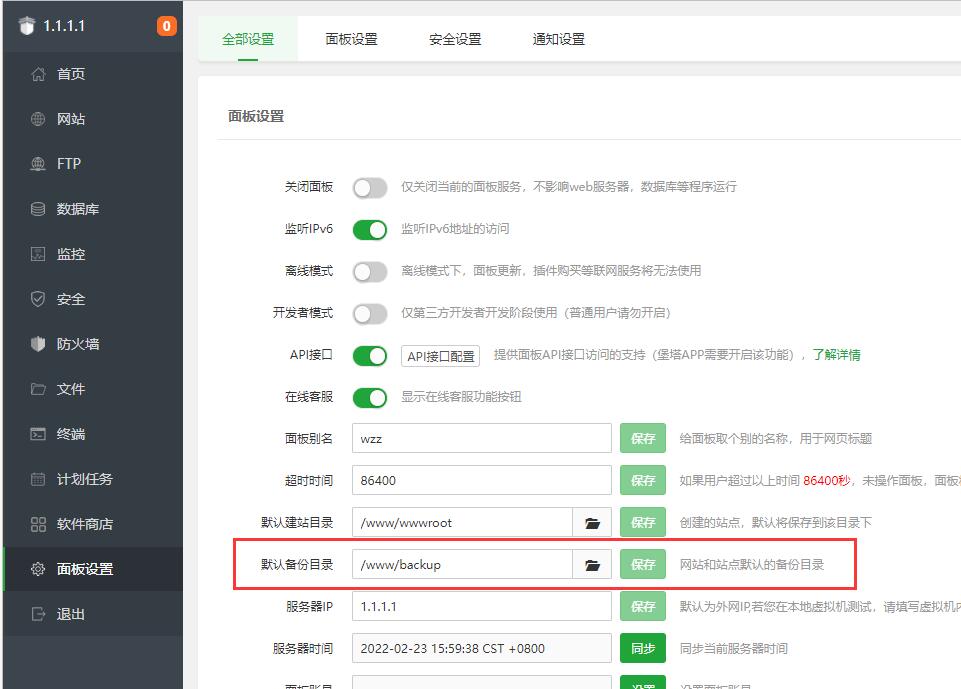The image size is (961, 689).
Task: Click the red 86400秒 text
Action: click(x=827, y=481)
